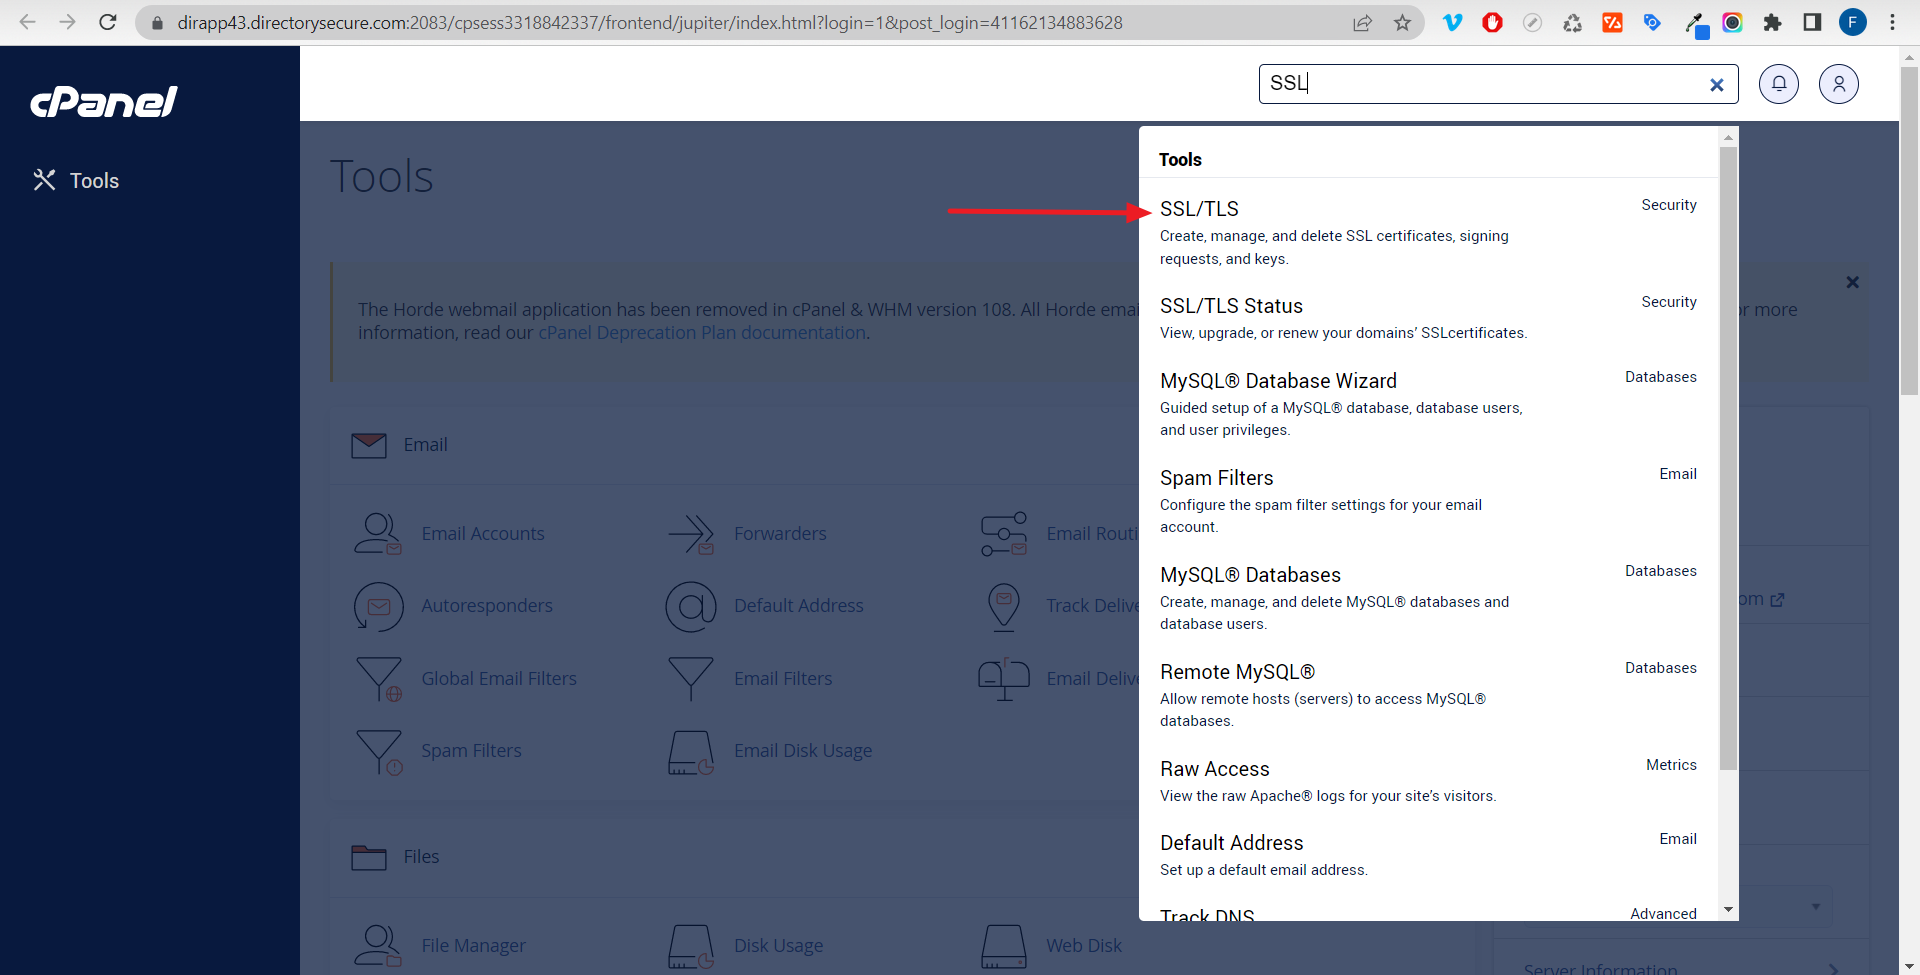Open Autoresponders icon

(x=378, y=606)
